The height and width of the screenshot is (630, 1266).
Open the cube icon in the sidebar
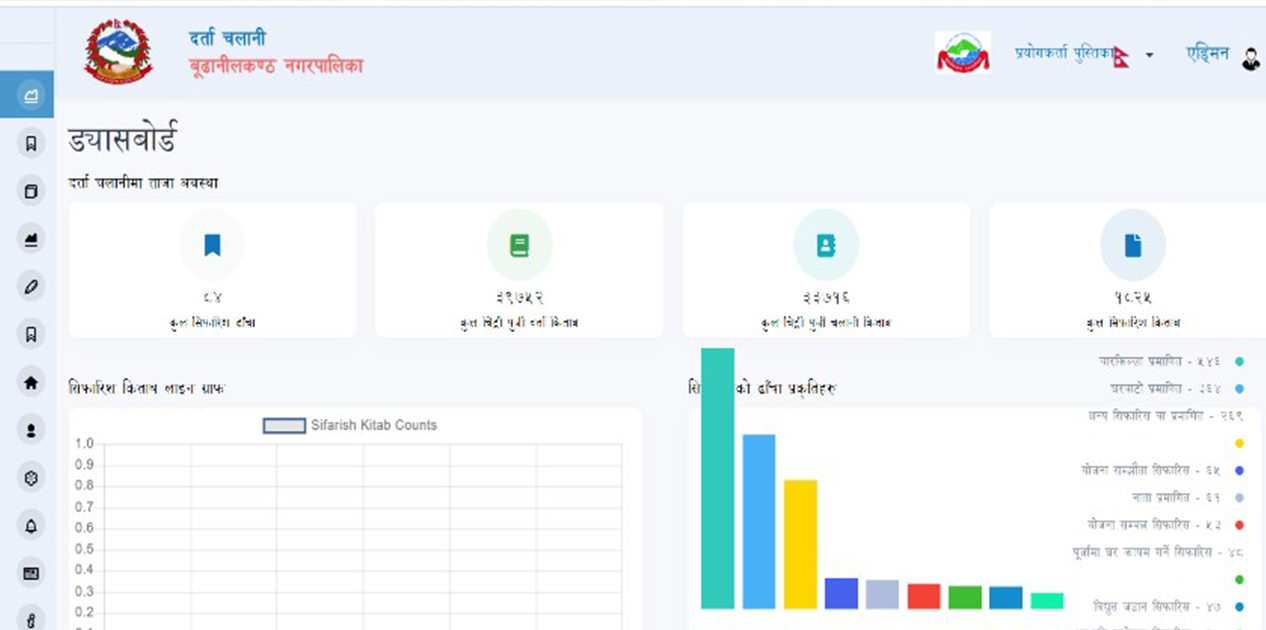(31, 478)
